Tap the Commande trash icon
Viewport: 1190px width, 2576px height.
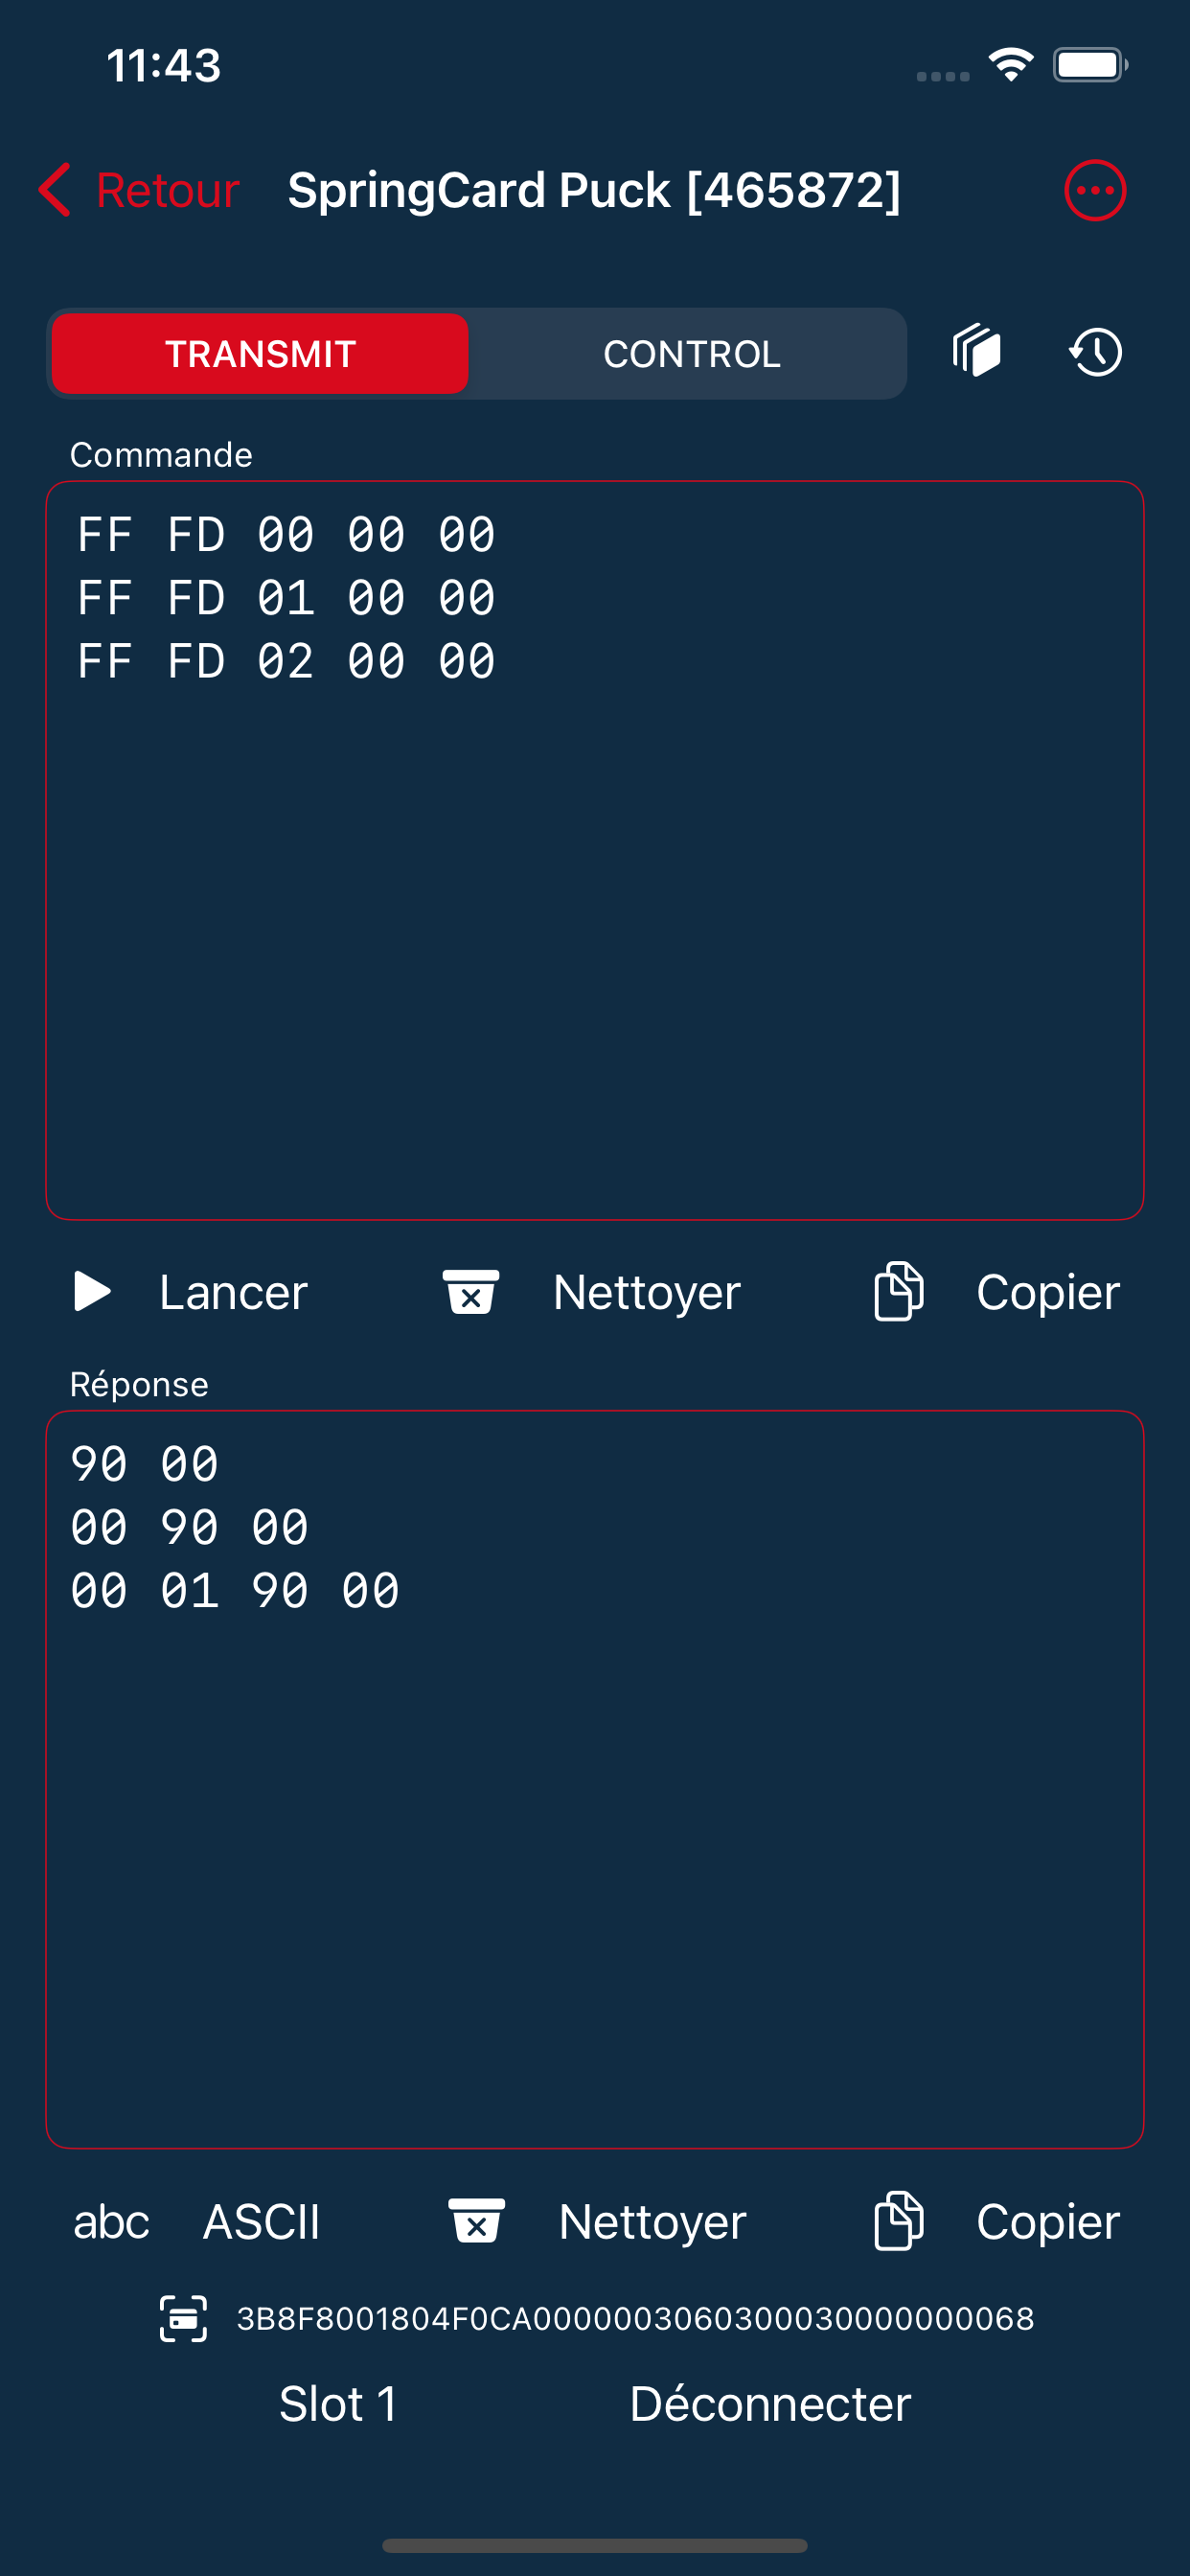point(471,1292)
